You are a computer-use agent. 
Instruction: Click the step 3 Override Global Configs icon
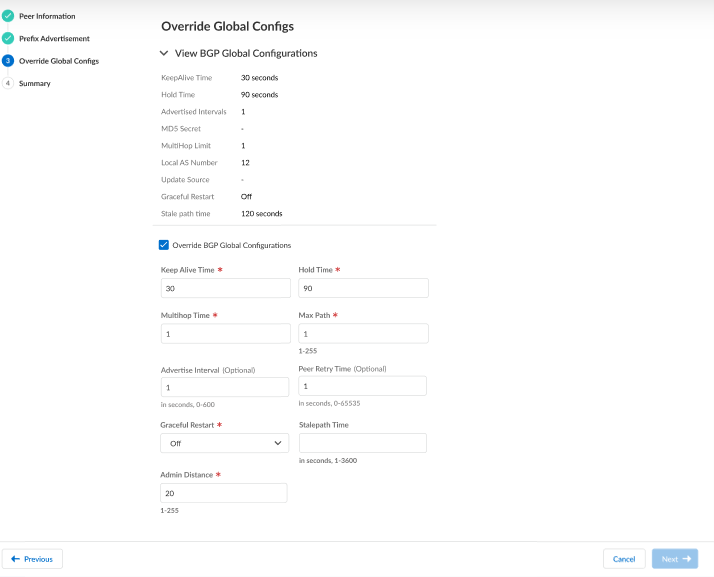click(8, 61)
